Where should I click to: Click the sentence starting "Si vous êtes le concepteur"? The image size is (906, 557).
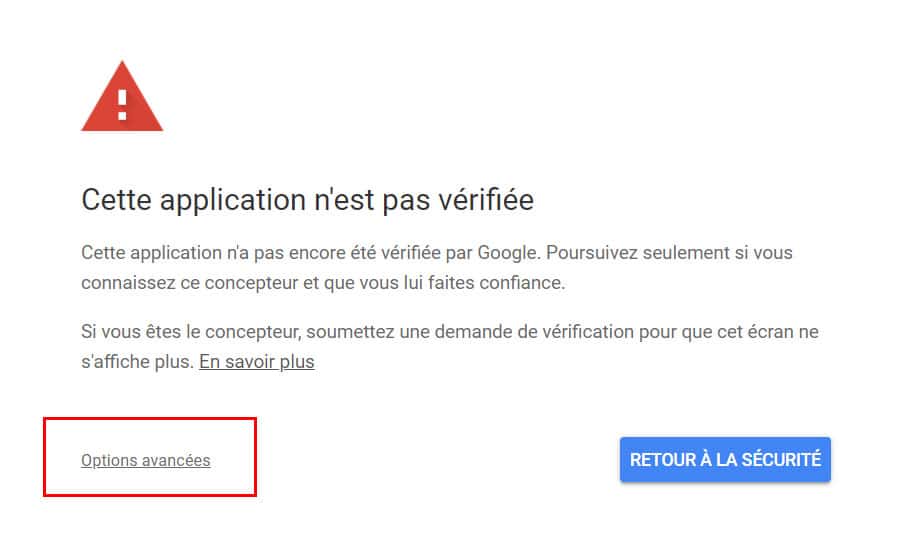point(450,347)
